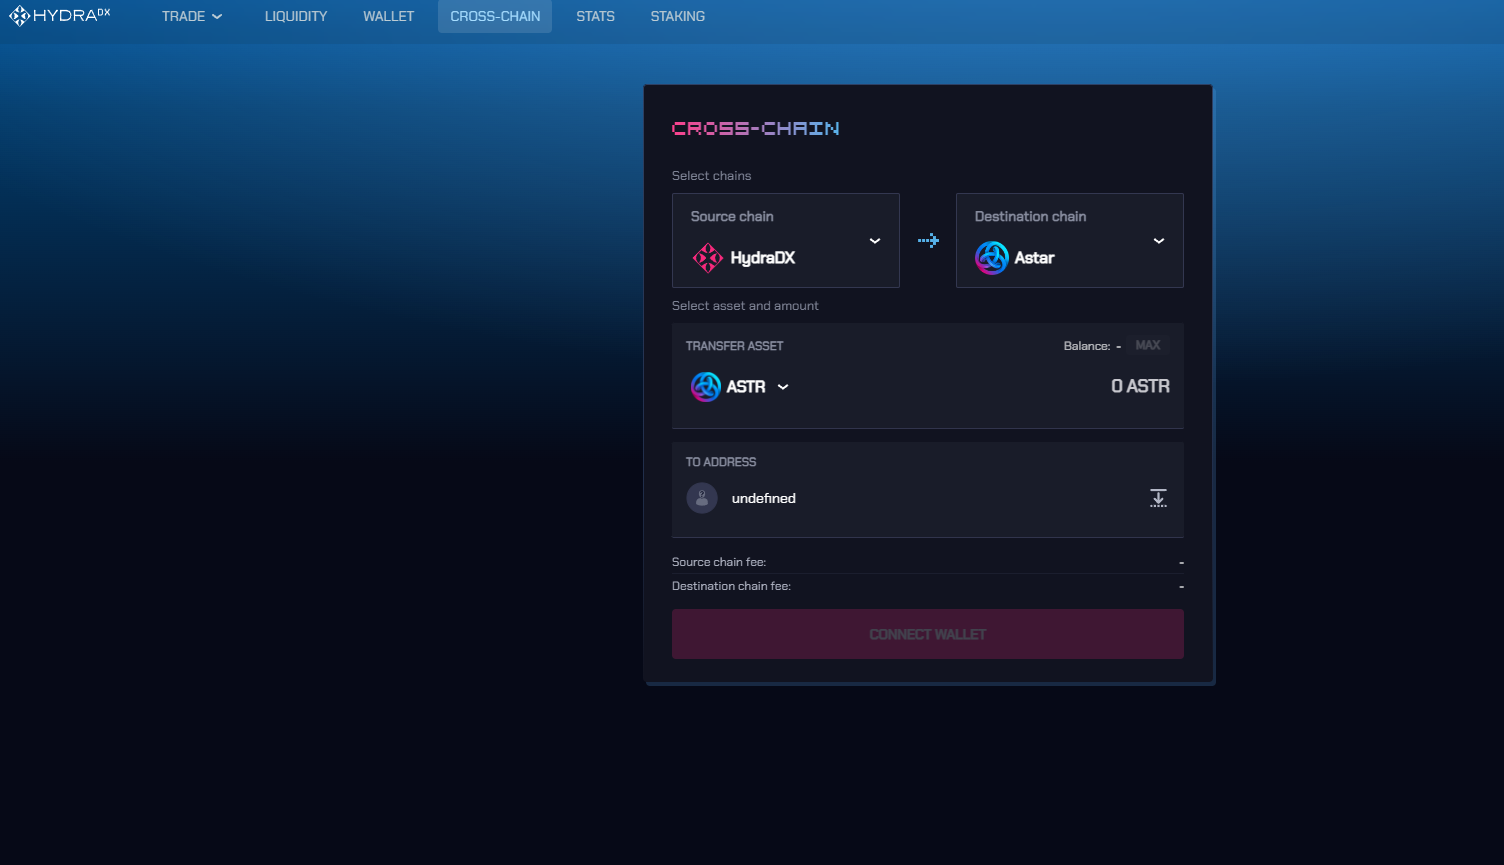
Task: Go to the Liquidity page
Action: click(x=296, y=16)
